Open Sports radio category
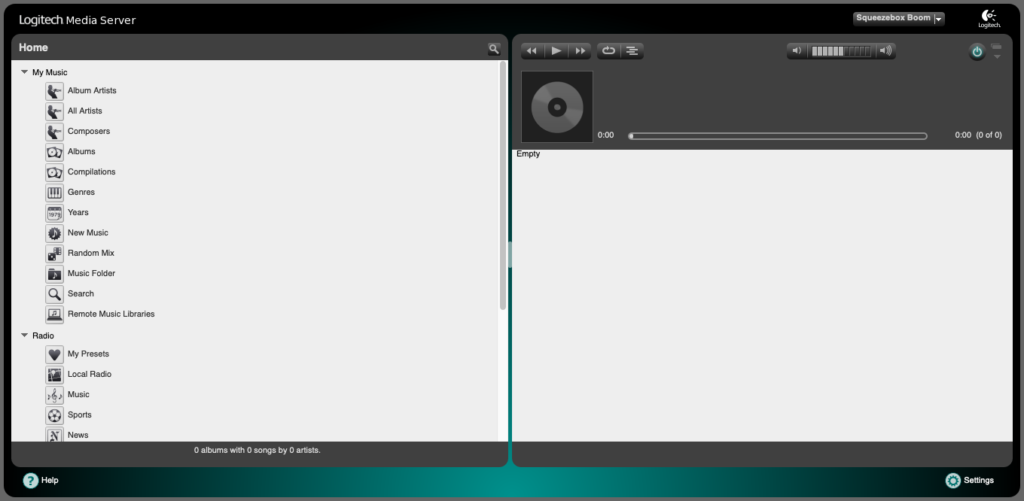The width and height of the screenshot is (1024, 501). tap(79, 415)
